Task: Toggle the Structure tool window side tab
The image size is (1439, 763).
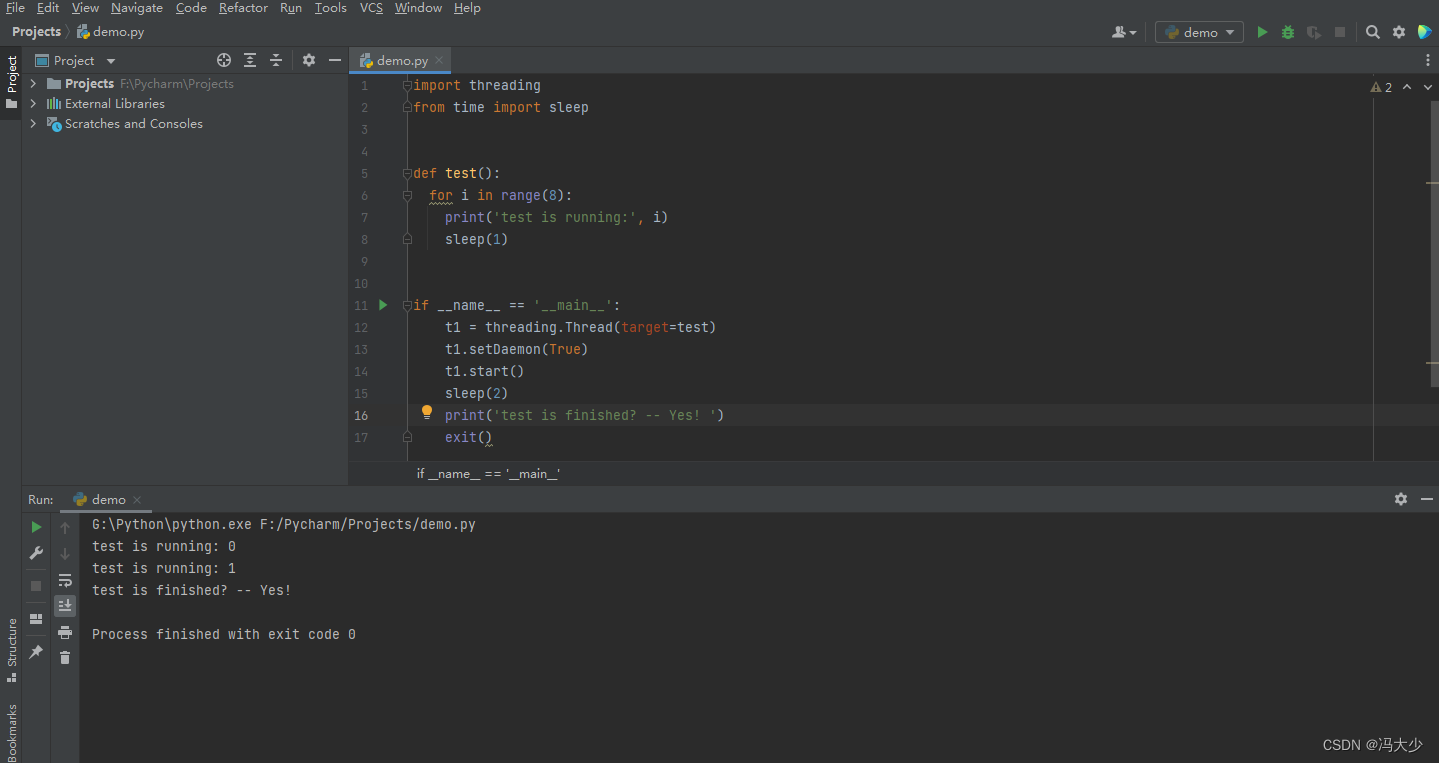Action: 11,650
